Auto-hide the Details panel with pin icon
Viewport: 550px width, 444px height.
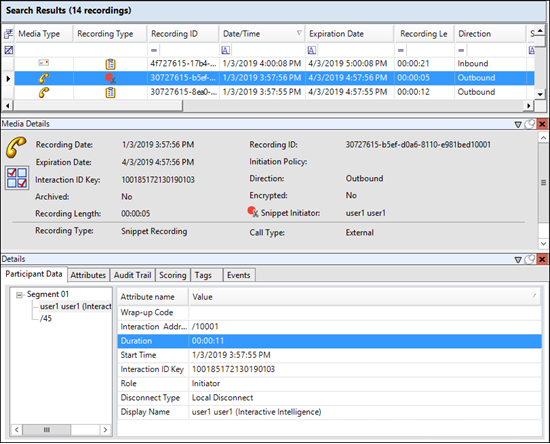(530, 259)
